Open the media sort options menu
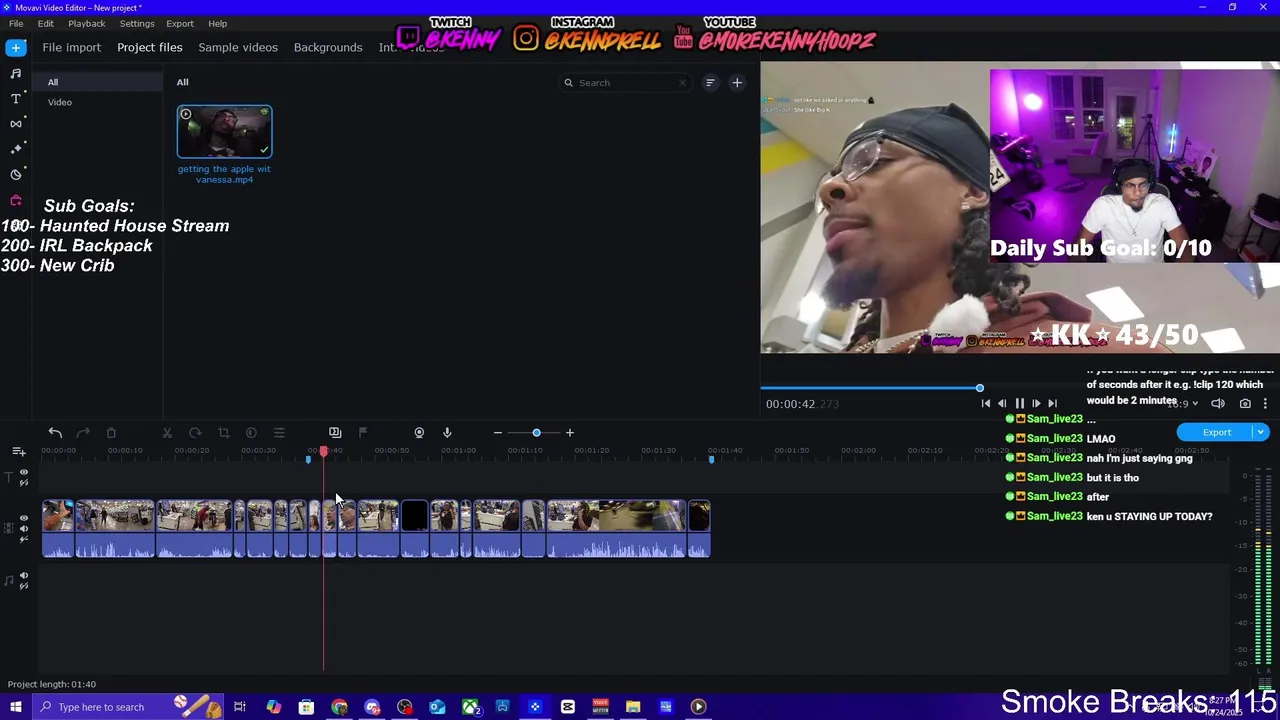 click(x=710, y=83)
